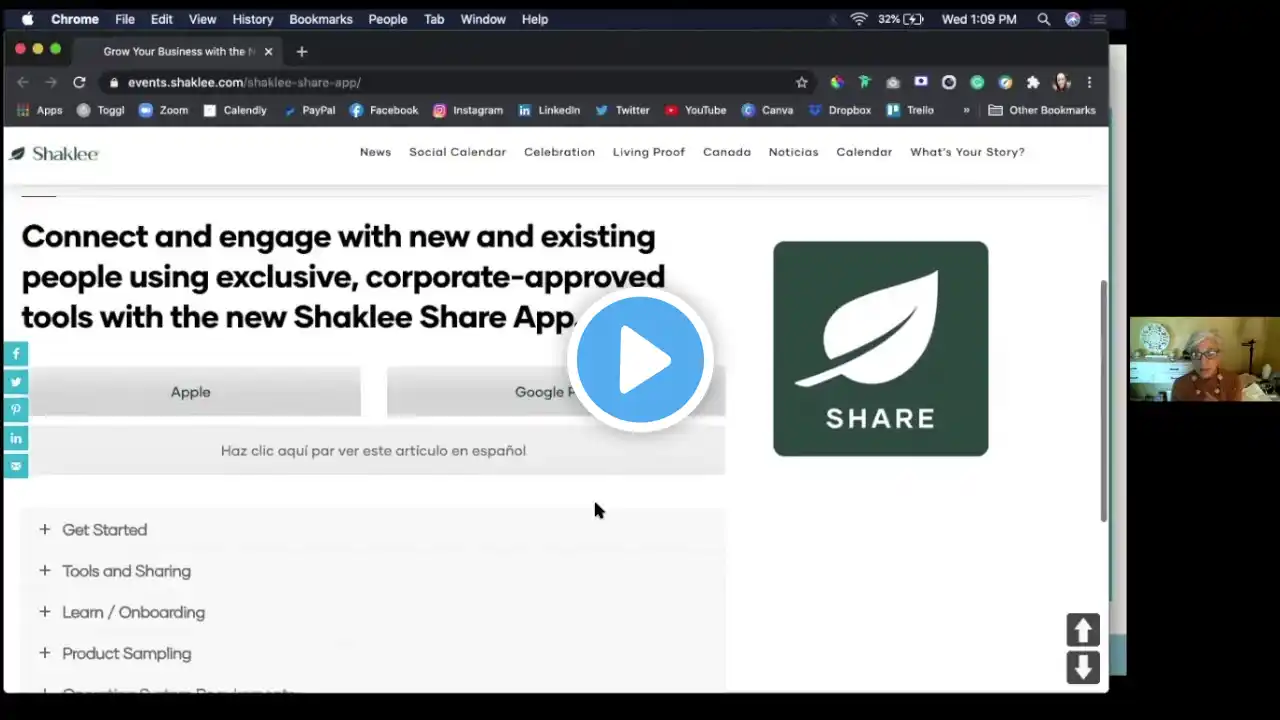Screen dimensions: 1280x720
Task: Open the Chrome profile avatar
Action: (1062, 82)
